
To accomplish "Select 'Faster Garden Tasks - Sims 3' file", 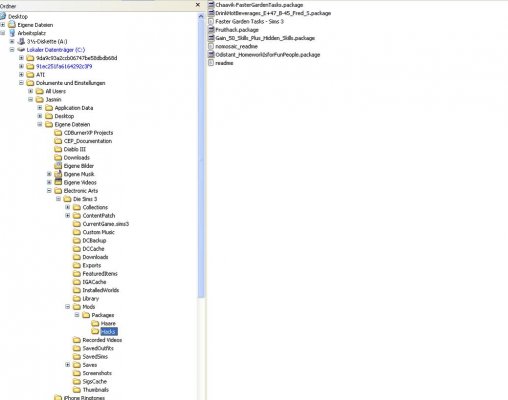I will click(249, 21).
